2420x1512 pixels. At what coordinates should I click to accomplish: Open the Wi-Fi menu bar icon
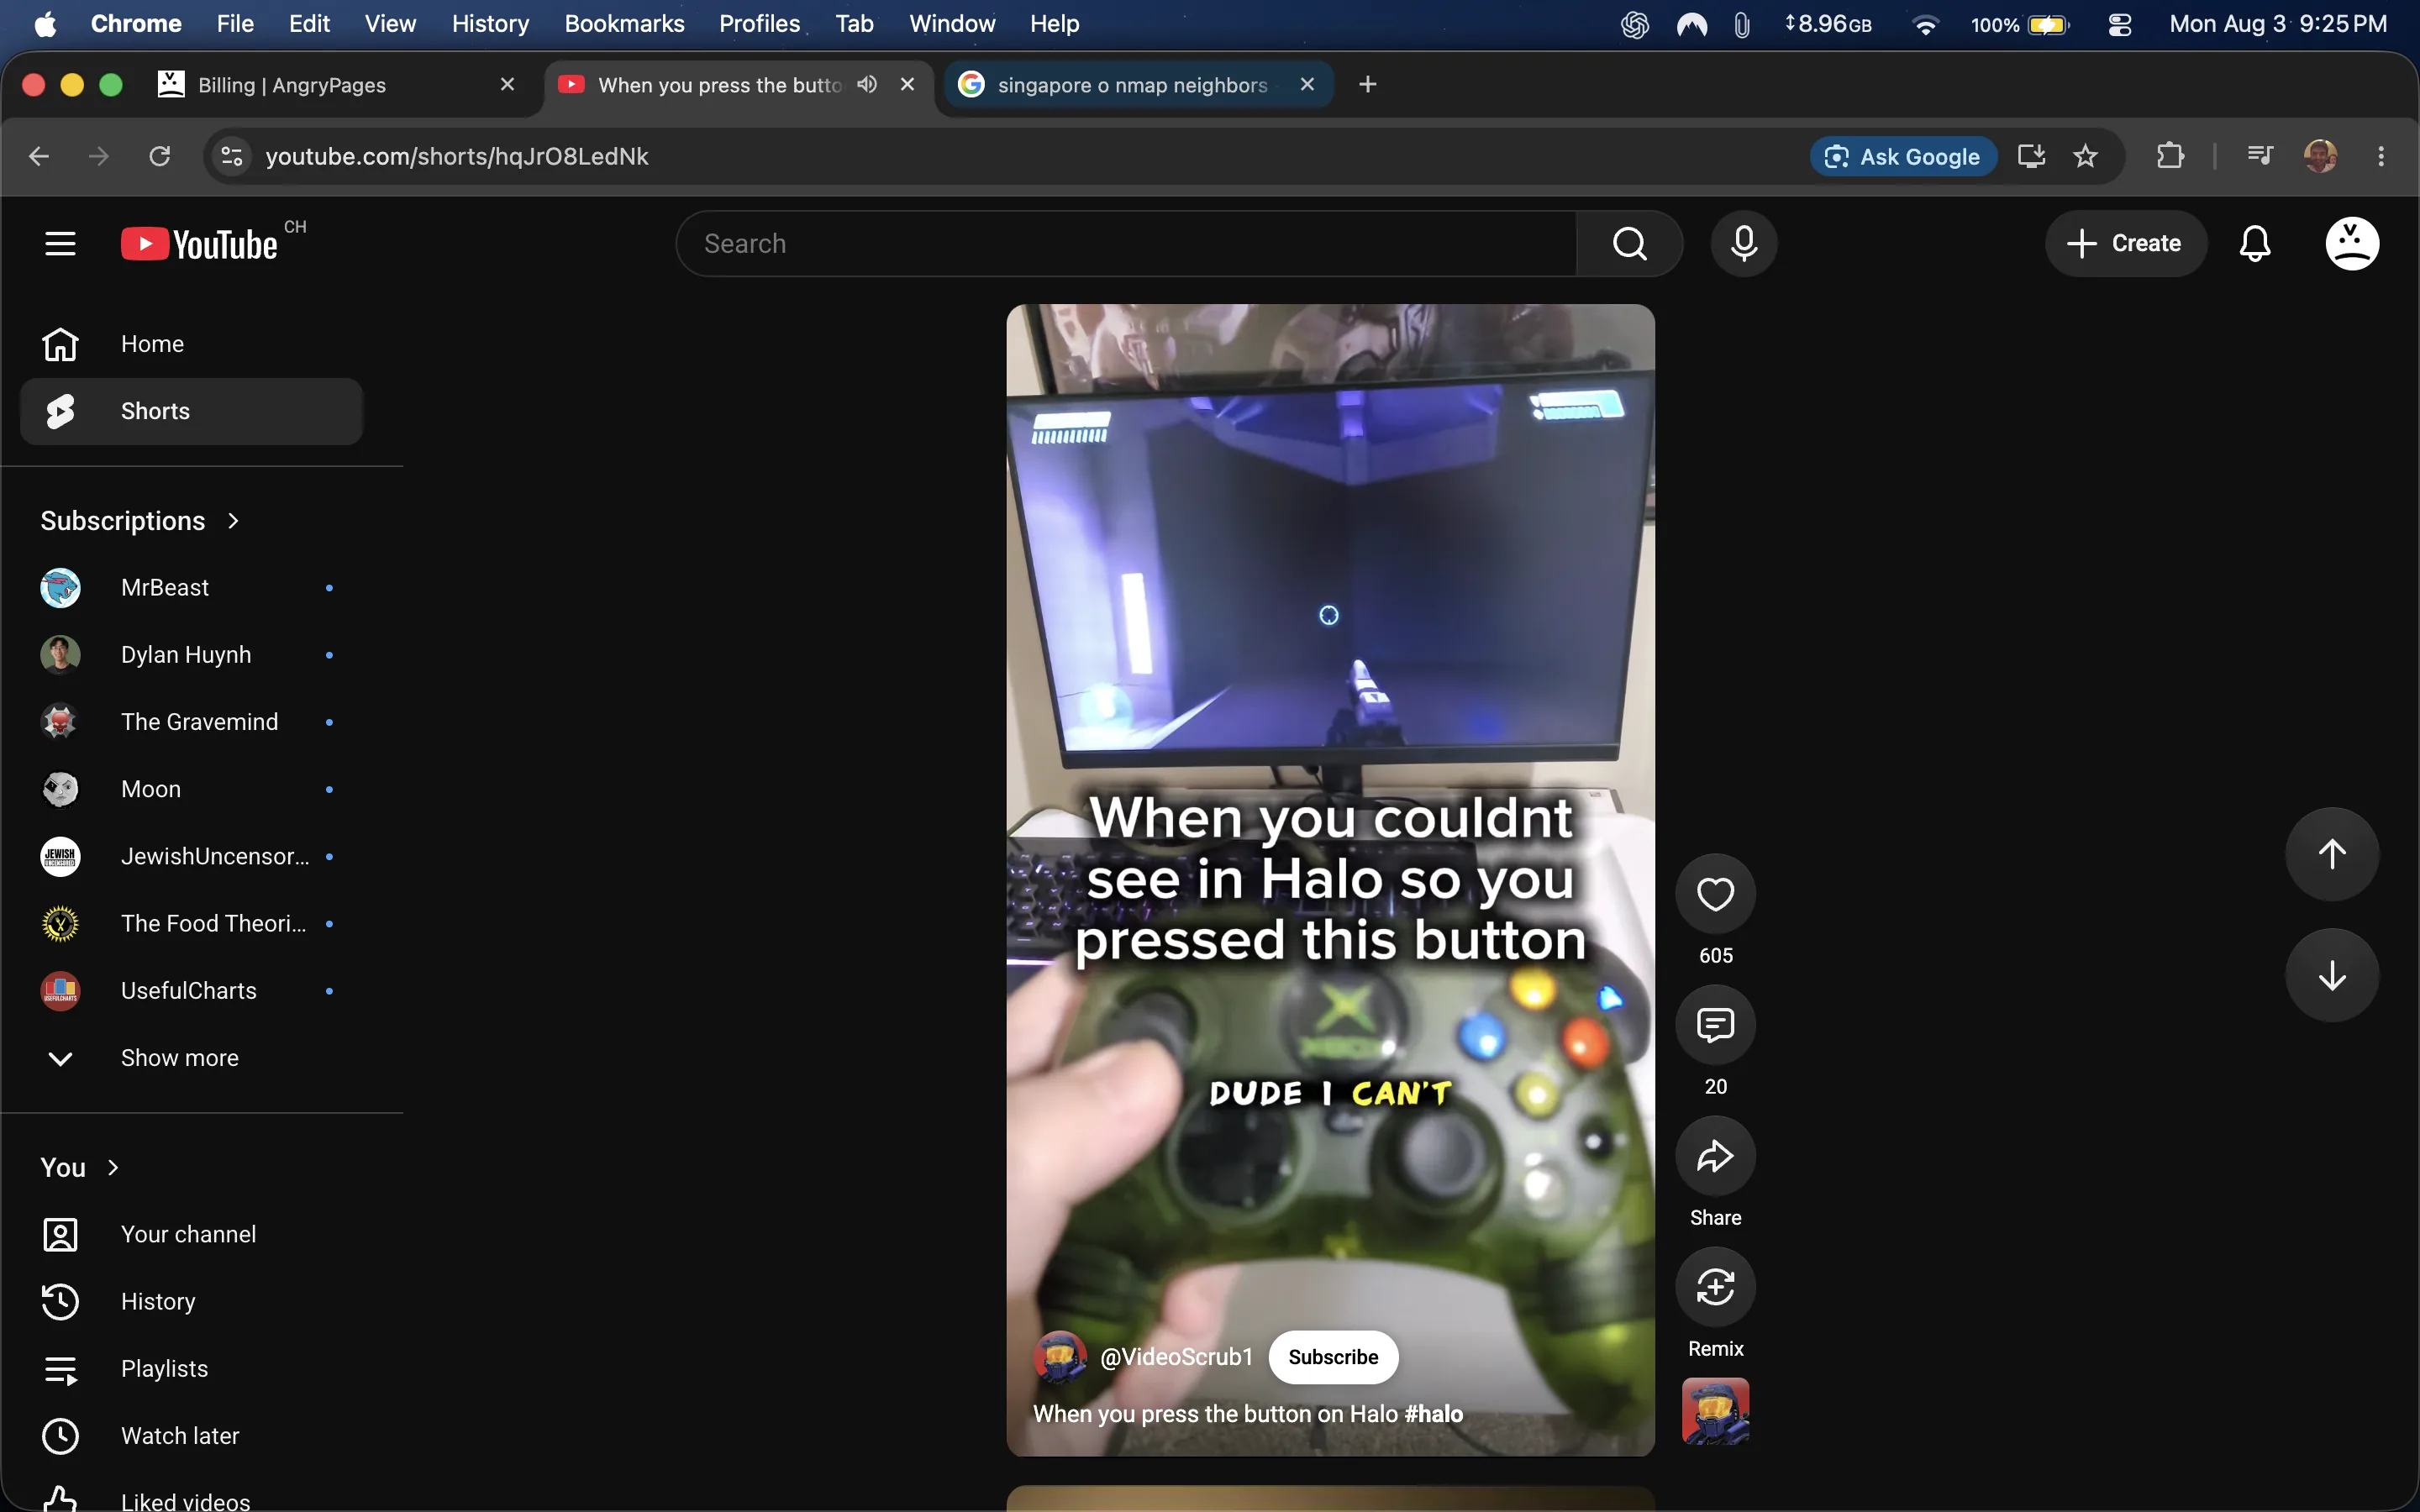[x=1924, y=24]
